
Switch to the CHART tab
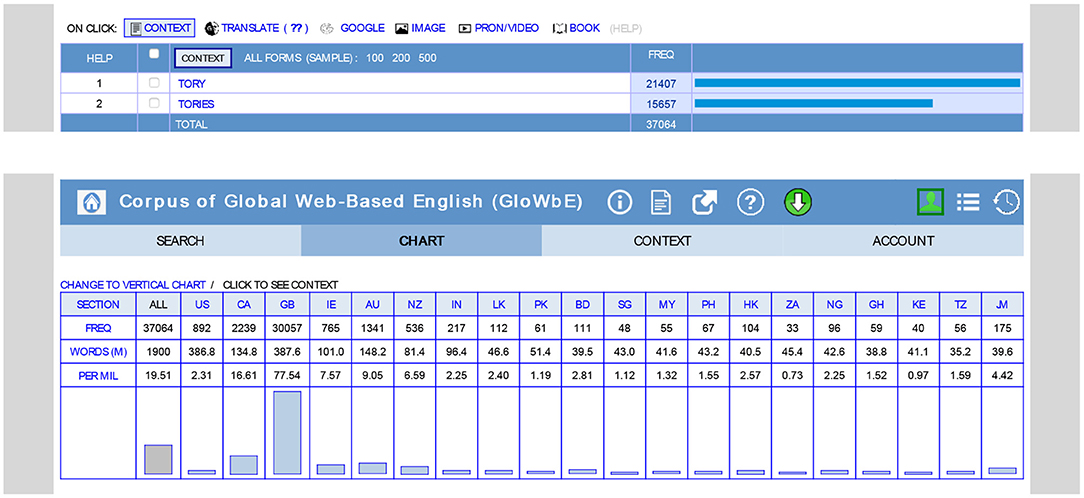point(421,241)
